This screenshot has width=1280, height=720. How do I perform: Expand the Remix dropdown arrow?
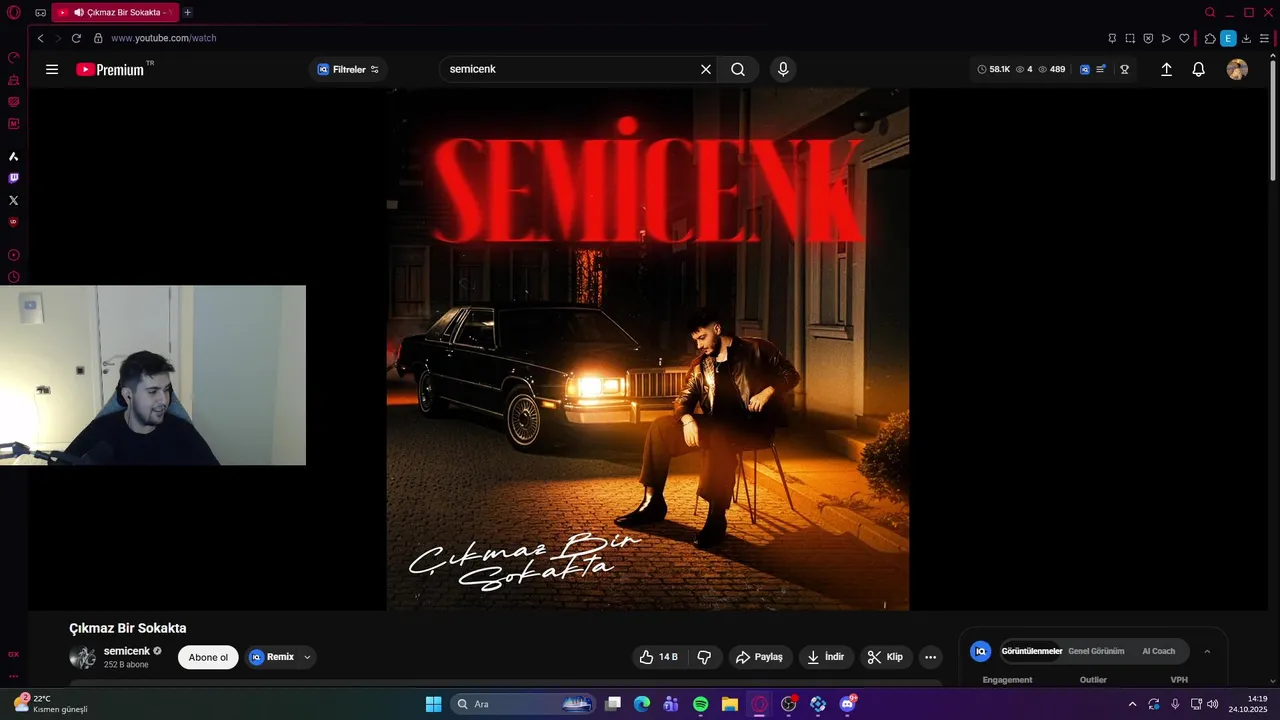point(307,657)
